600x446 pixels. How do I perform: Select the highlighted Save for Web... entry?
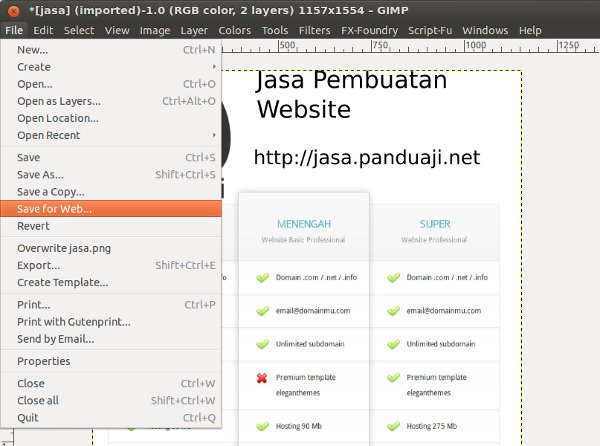point(111,209)
